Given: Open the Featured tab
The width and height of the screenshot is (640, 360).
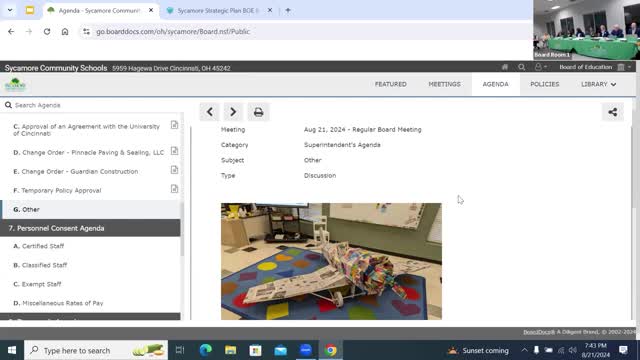Looking at the screenshot, I should (391, 84).
